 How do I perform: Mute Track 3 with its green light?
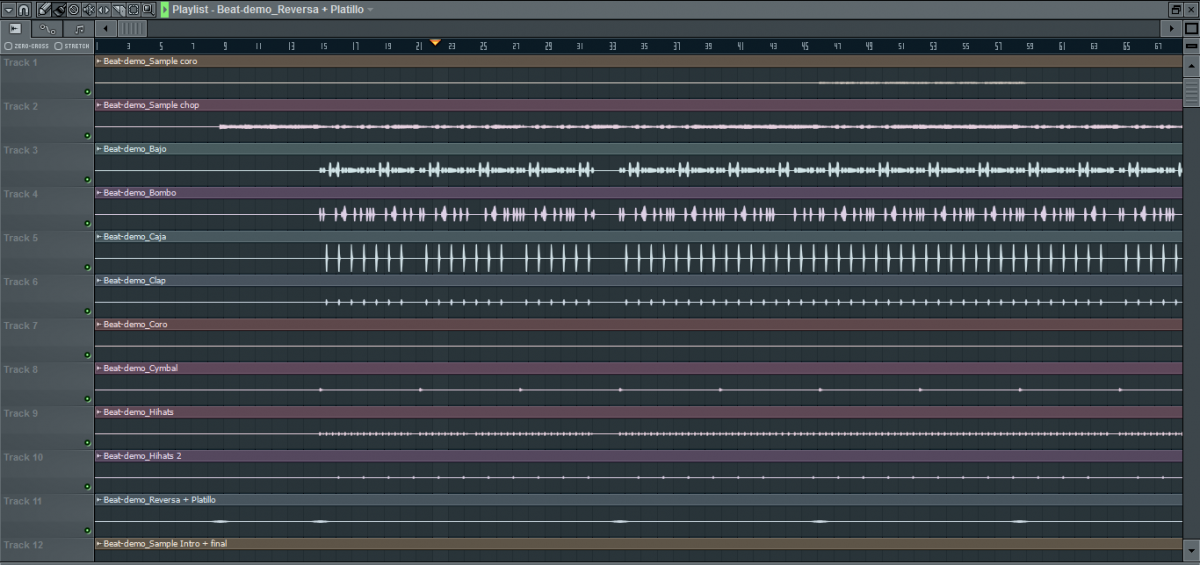coord(87,179)
